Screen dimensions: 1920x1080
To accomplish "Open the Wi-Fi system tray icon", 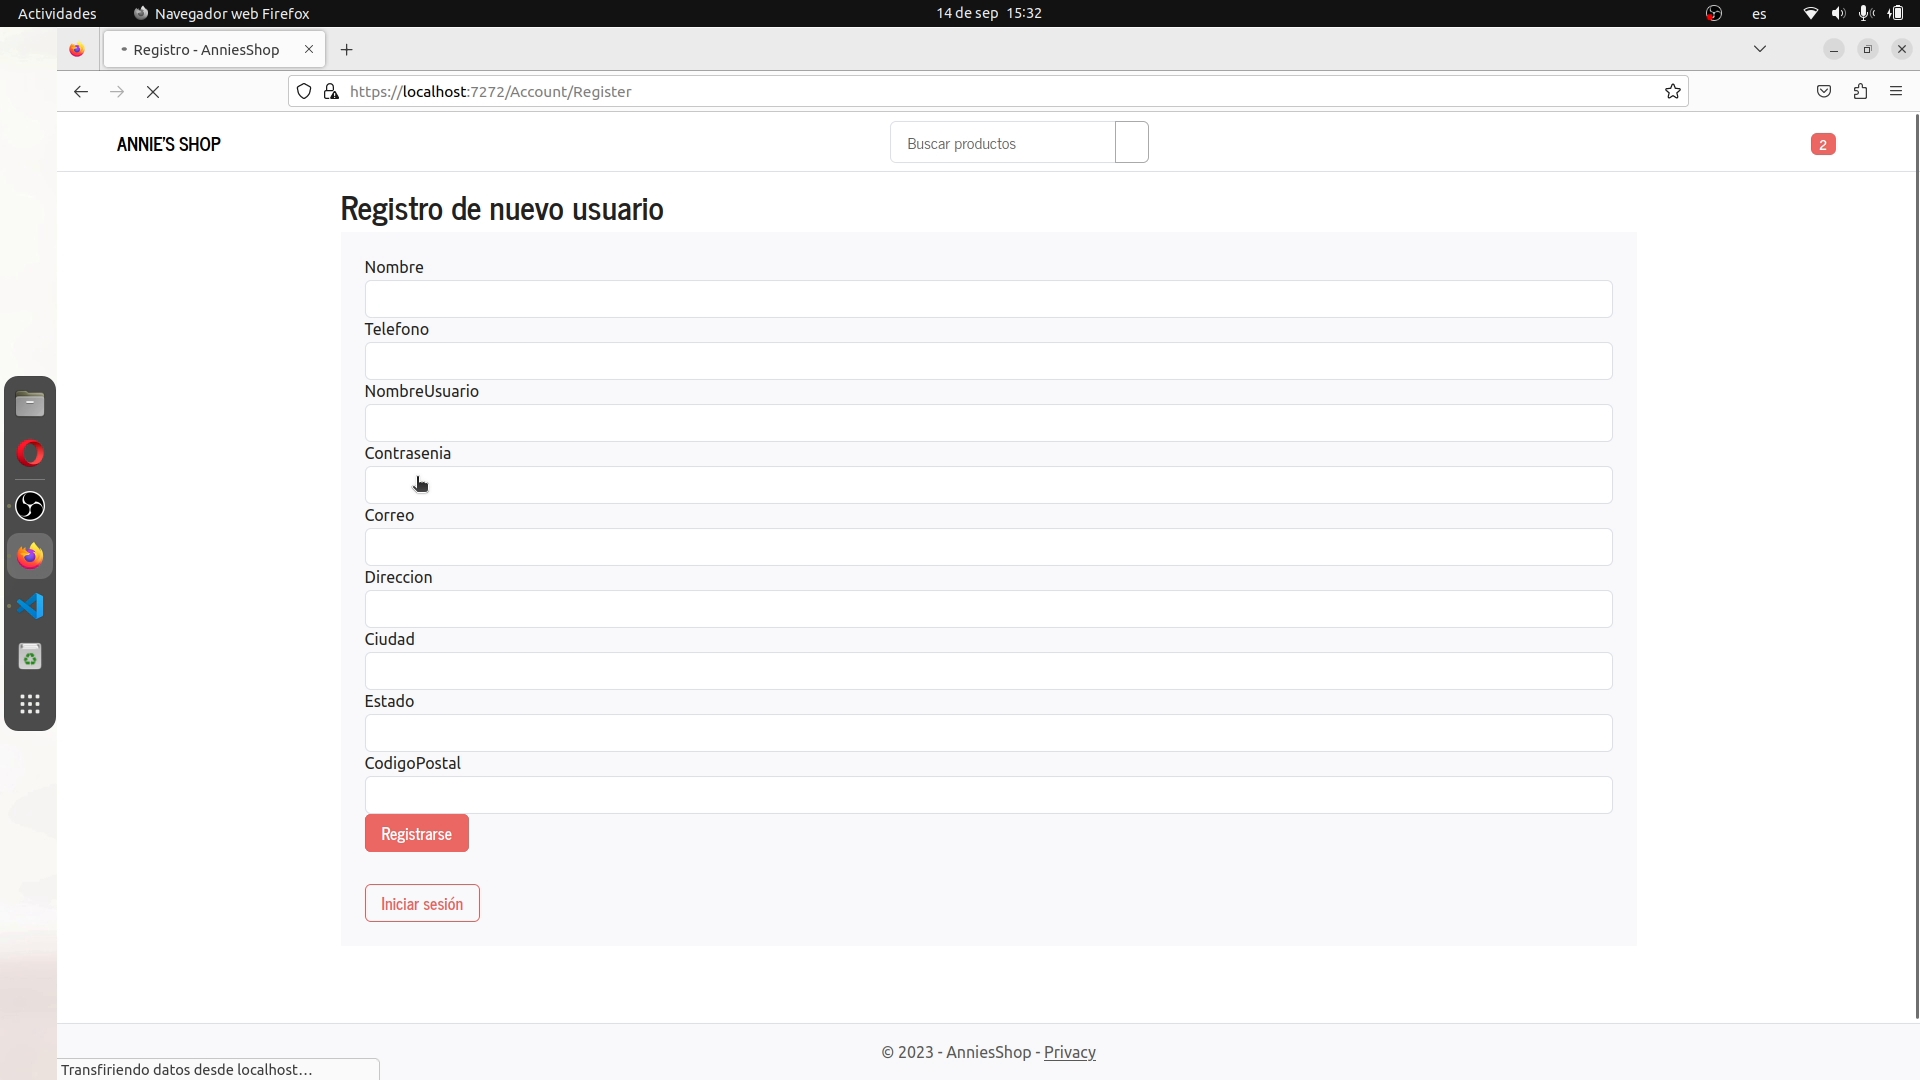I will (x=1811, y=13).
